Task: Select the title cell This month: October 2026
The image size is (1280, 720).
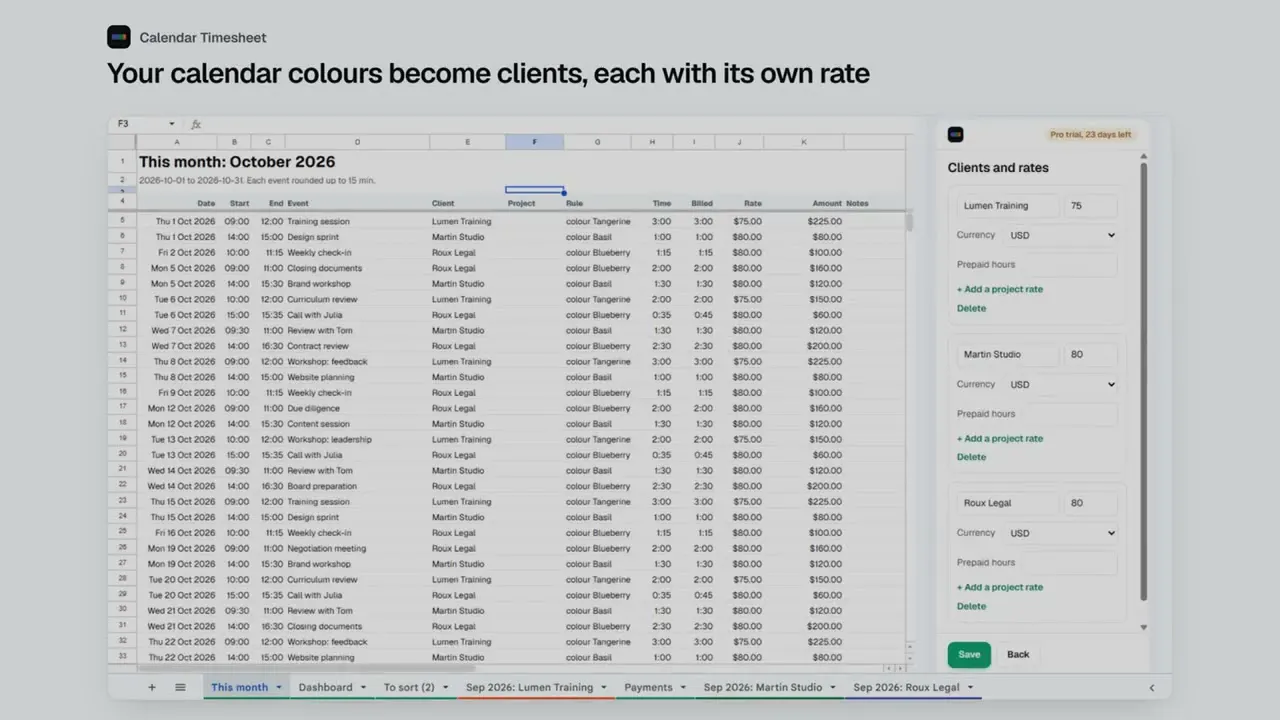Action: pyautogui.click(x=237, y=162)
